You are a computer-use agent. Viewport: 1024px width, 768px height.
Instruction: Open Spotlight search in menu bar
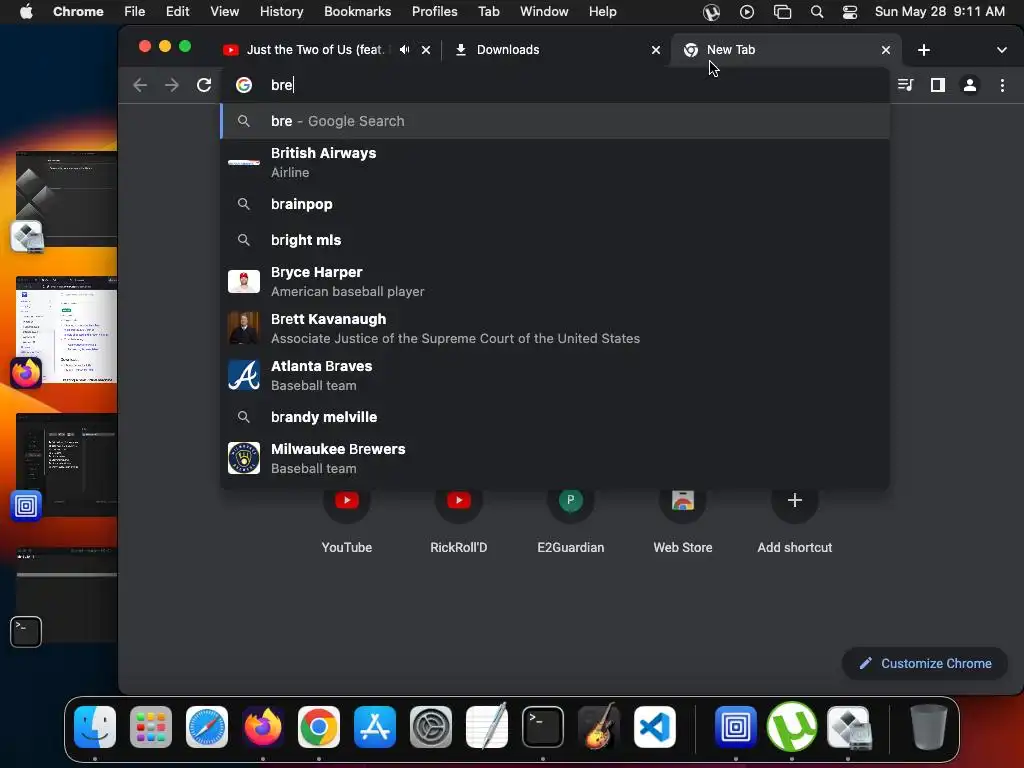[816, 12]
